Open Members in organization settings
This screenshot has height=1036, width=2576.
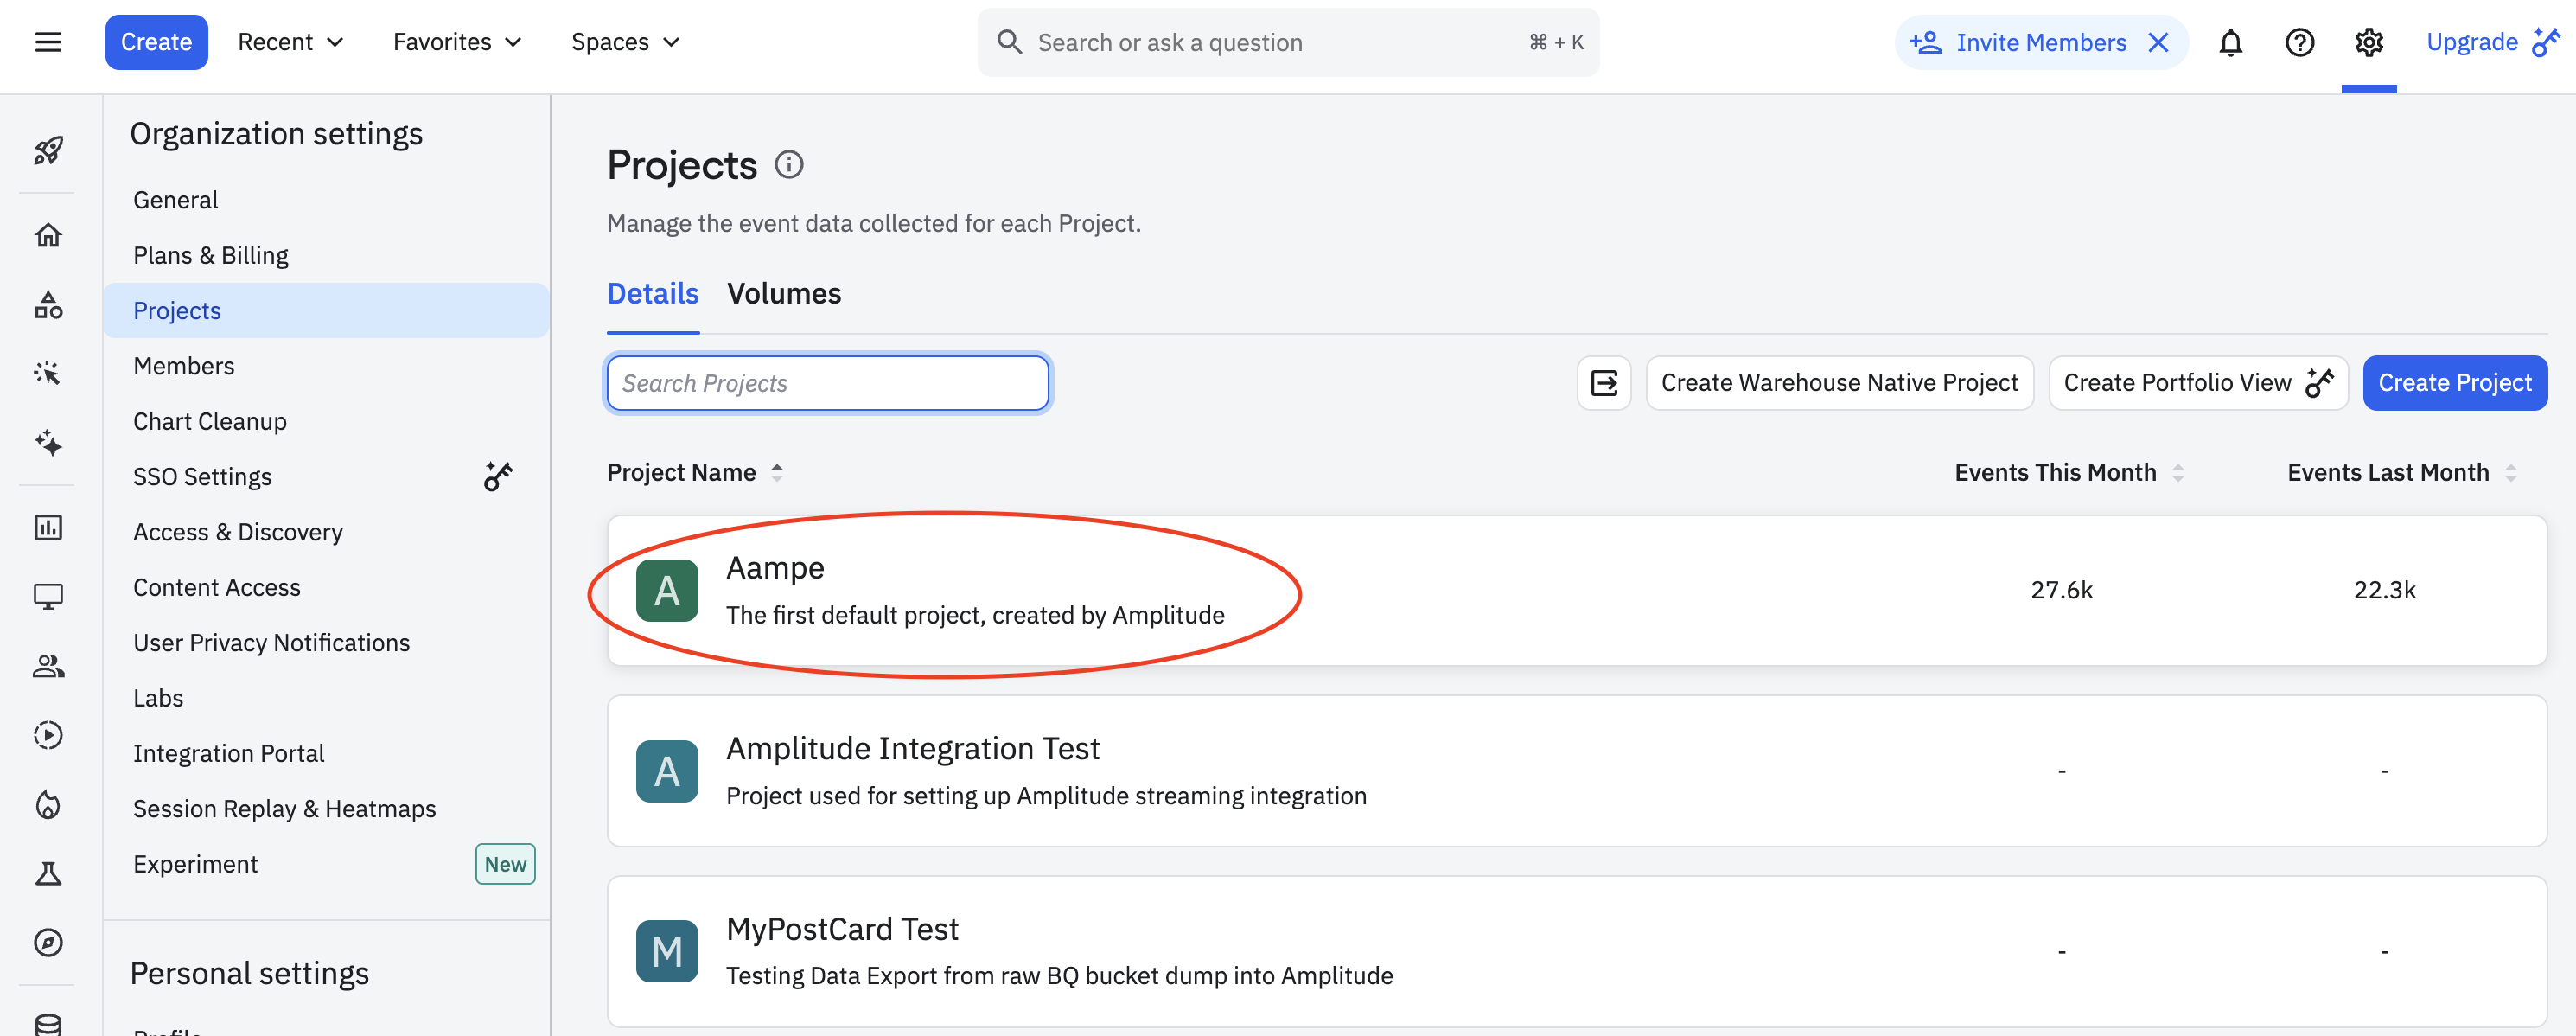[x=184, y=366]
